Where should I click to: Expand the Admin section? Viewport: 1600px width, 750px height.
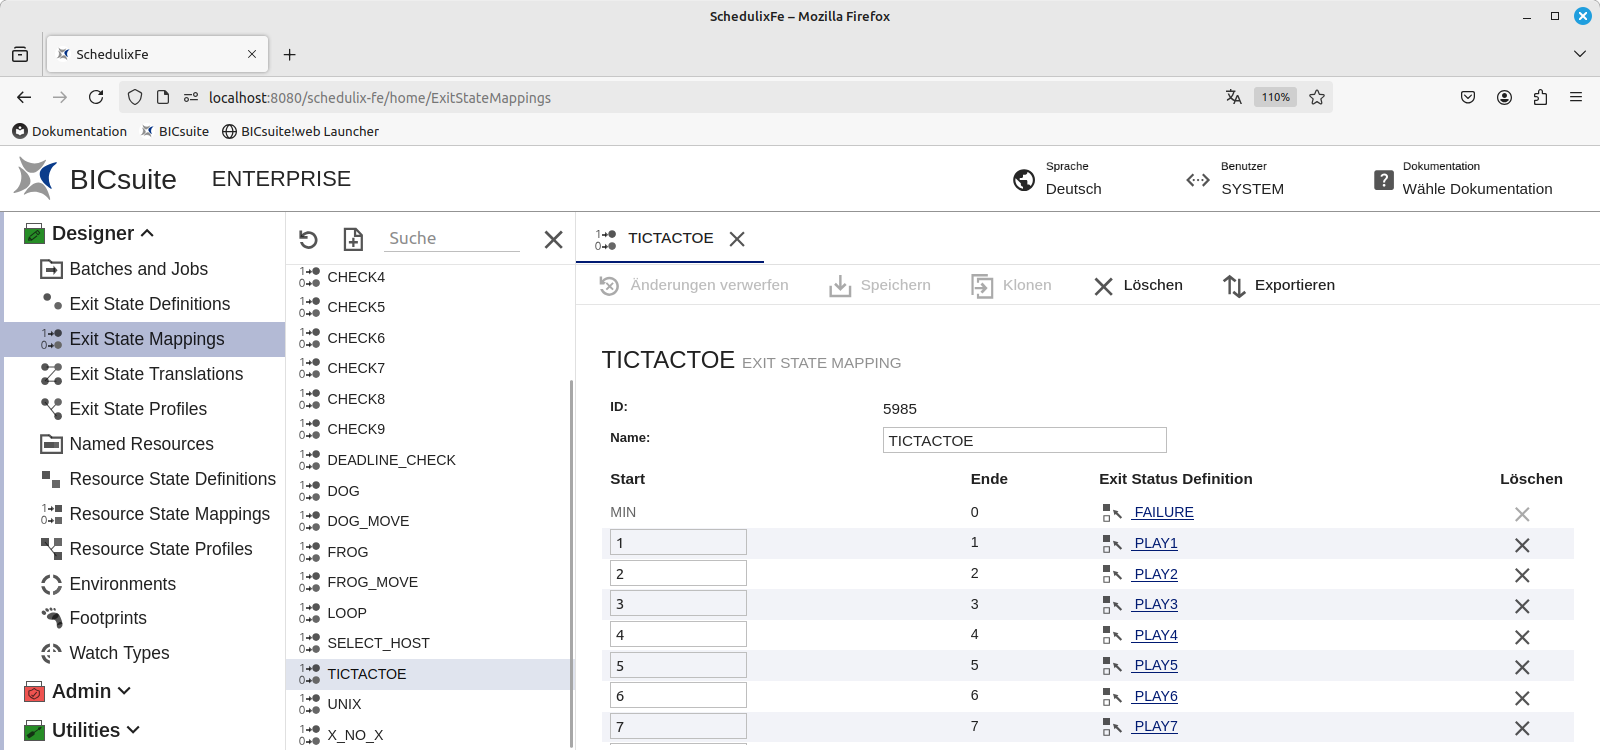[124, 691]
